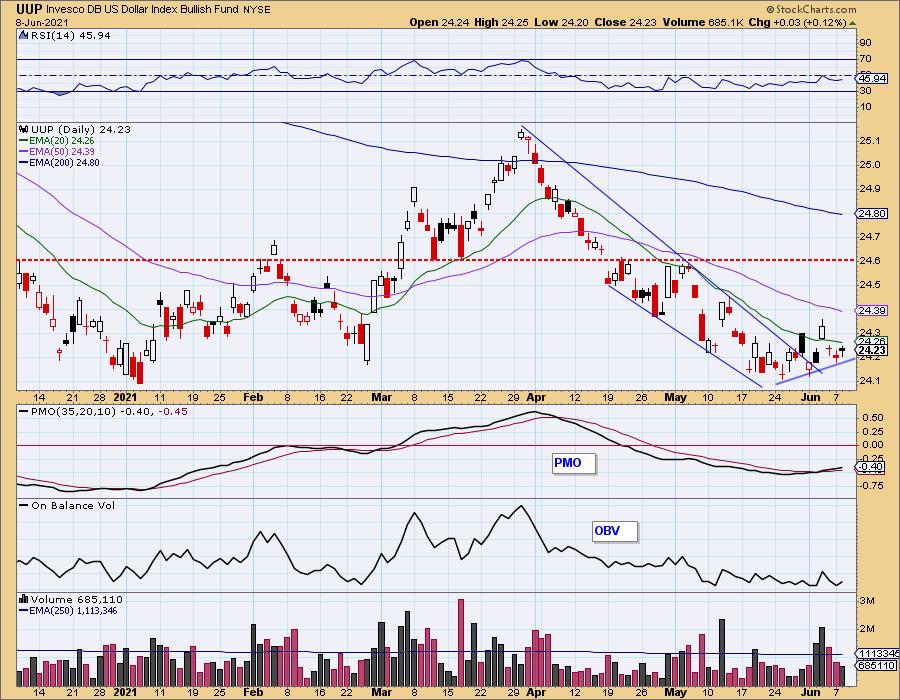Screen dimensions: 900x700
Task: Select the Volume 685,110 legend
Action: click(76, 599)
